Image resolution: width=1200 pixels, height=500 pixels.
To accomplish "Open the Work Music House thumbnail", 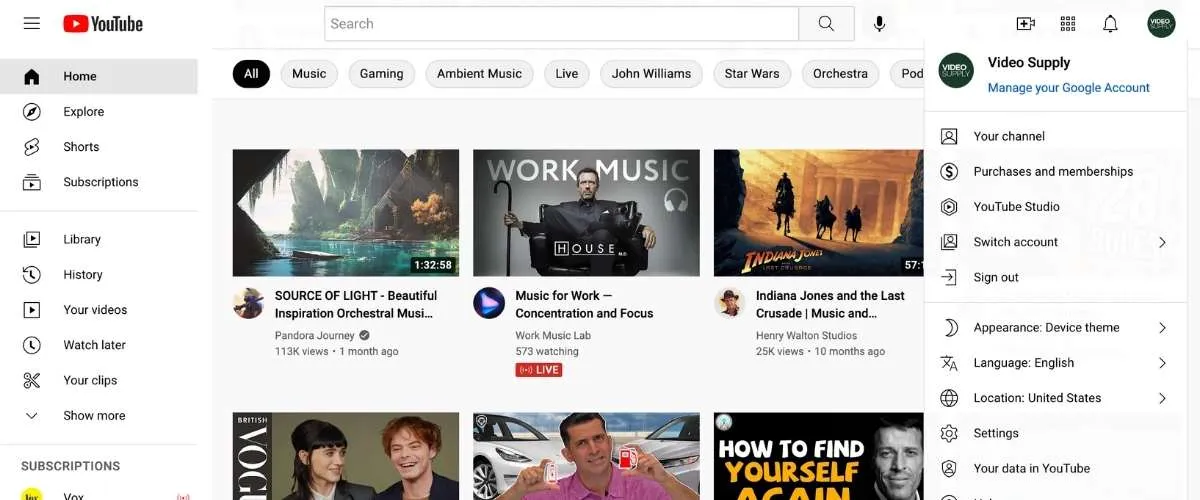I will click(586, 213).
